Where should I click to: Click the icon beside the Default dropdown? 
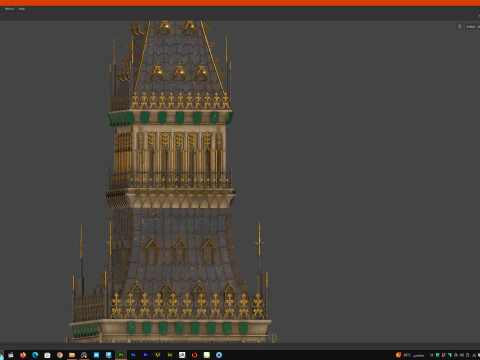coord(460,27)
